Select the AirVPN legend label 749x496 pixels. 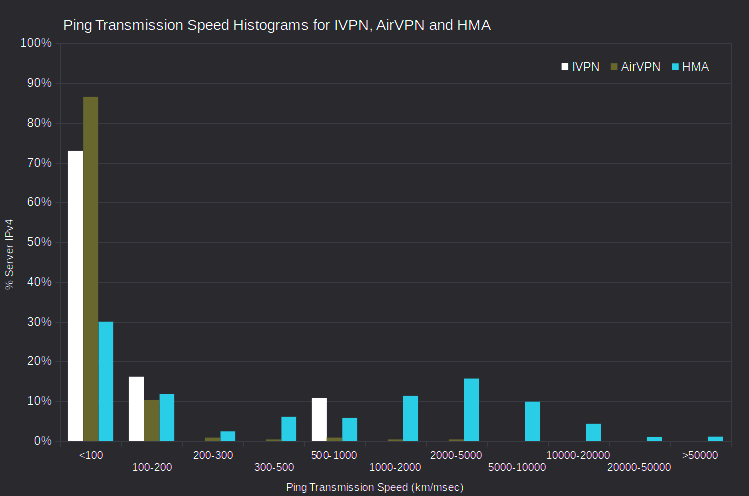tap(640, 67)
